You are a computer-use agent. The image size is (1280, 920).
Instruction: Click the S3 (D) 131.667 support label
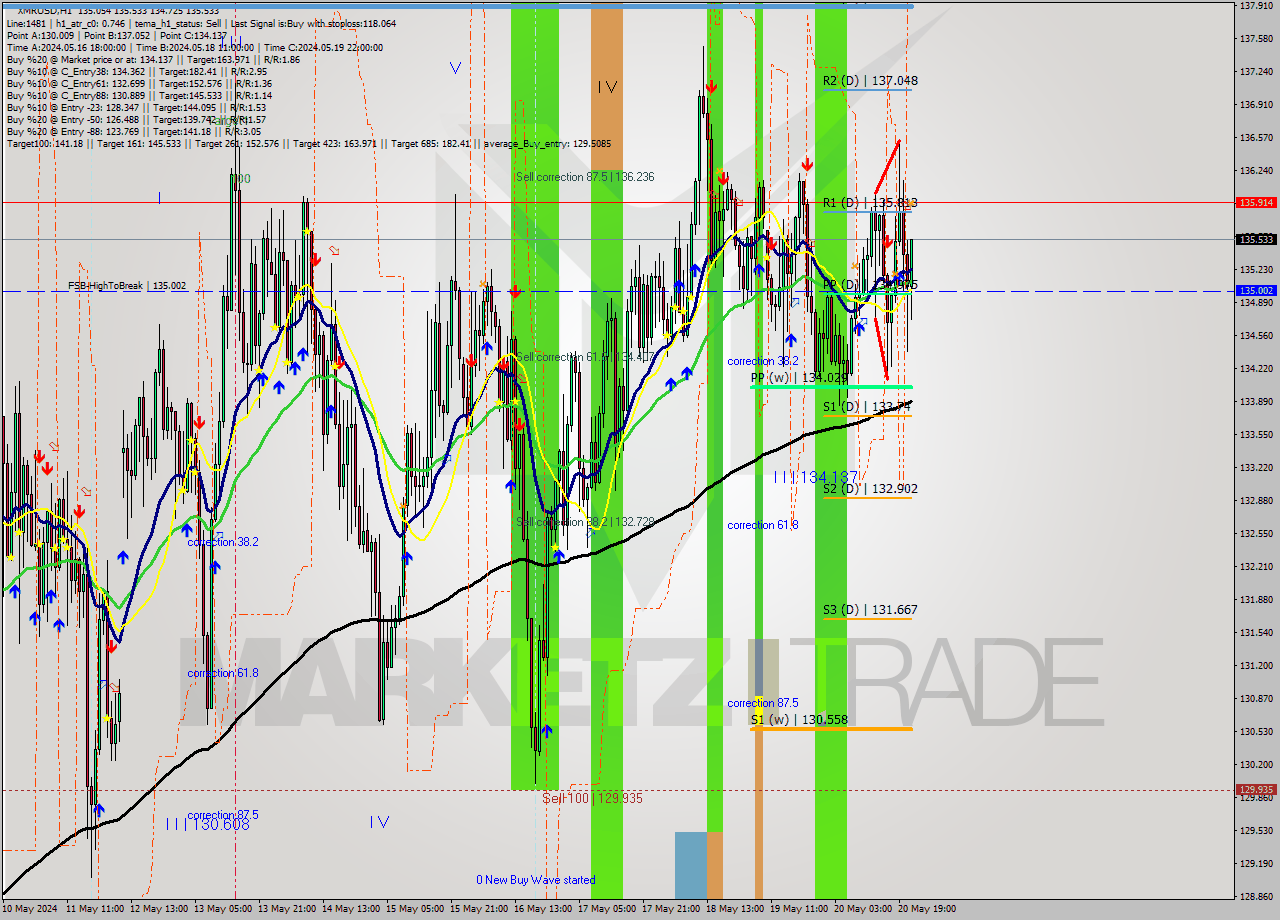click(x=870, y=610)
